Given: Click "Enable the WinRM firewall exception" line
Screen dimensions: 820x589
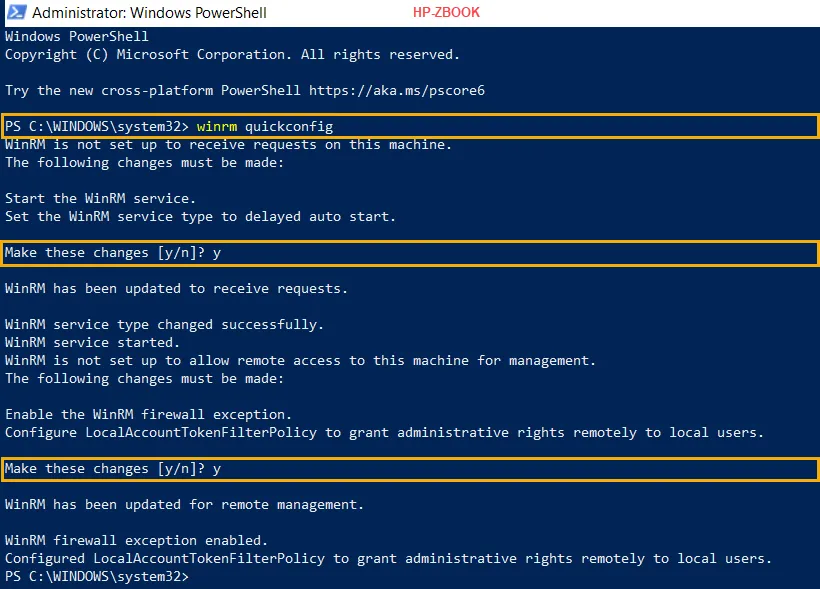Looking at the screenshot, I should point(147,415).
